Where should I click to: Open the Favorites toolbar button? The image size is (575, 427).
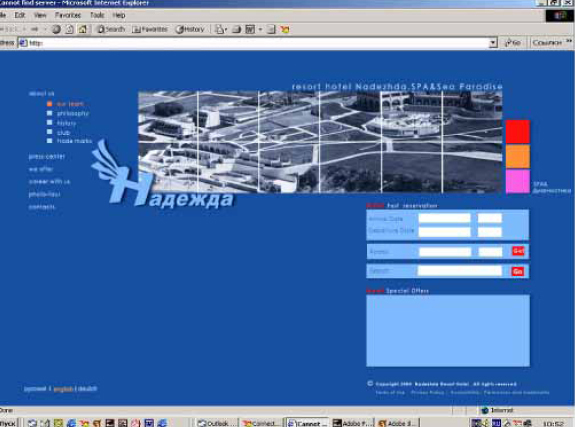pyautogui.click(x=150, y=29)
